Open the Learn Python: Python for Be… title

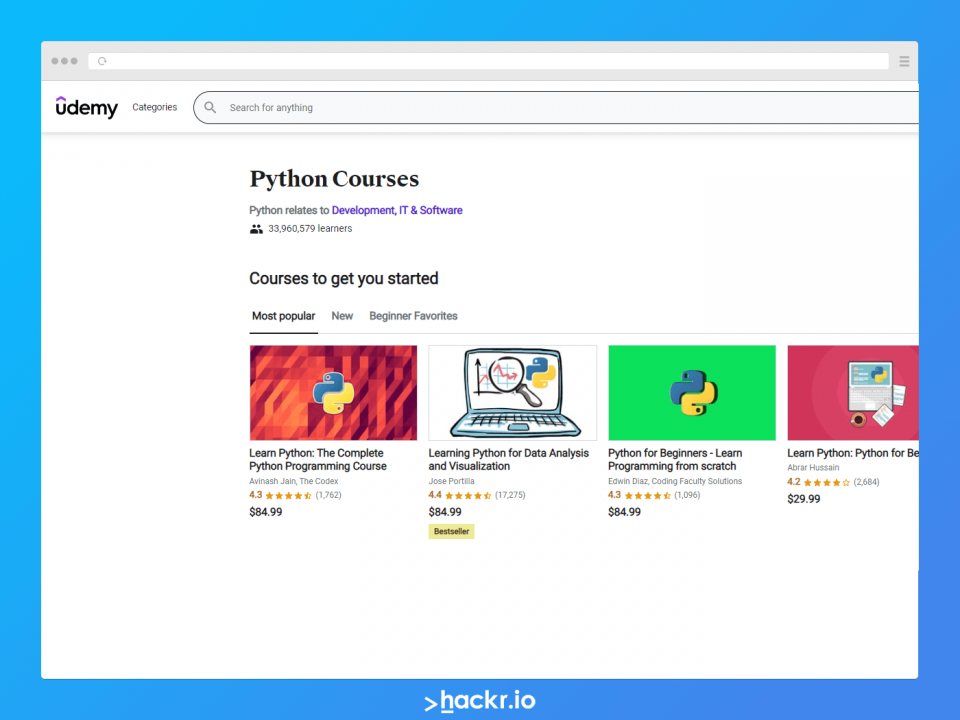point(853,453)
